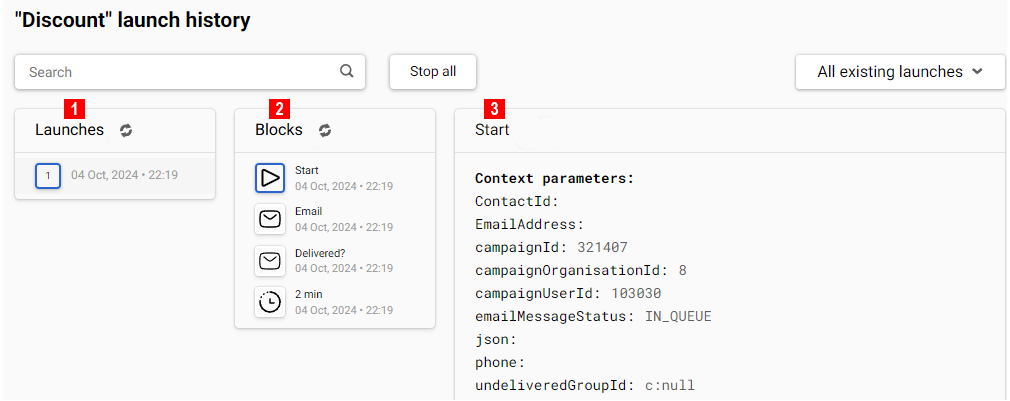Select launch number 1 badge
Viewport: 1010px width, 401px height.
coord(48,176)
